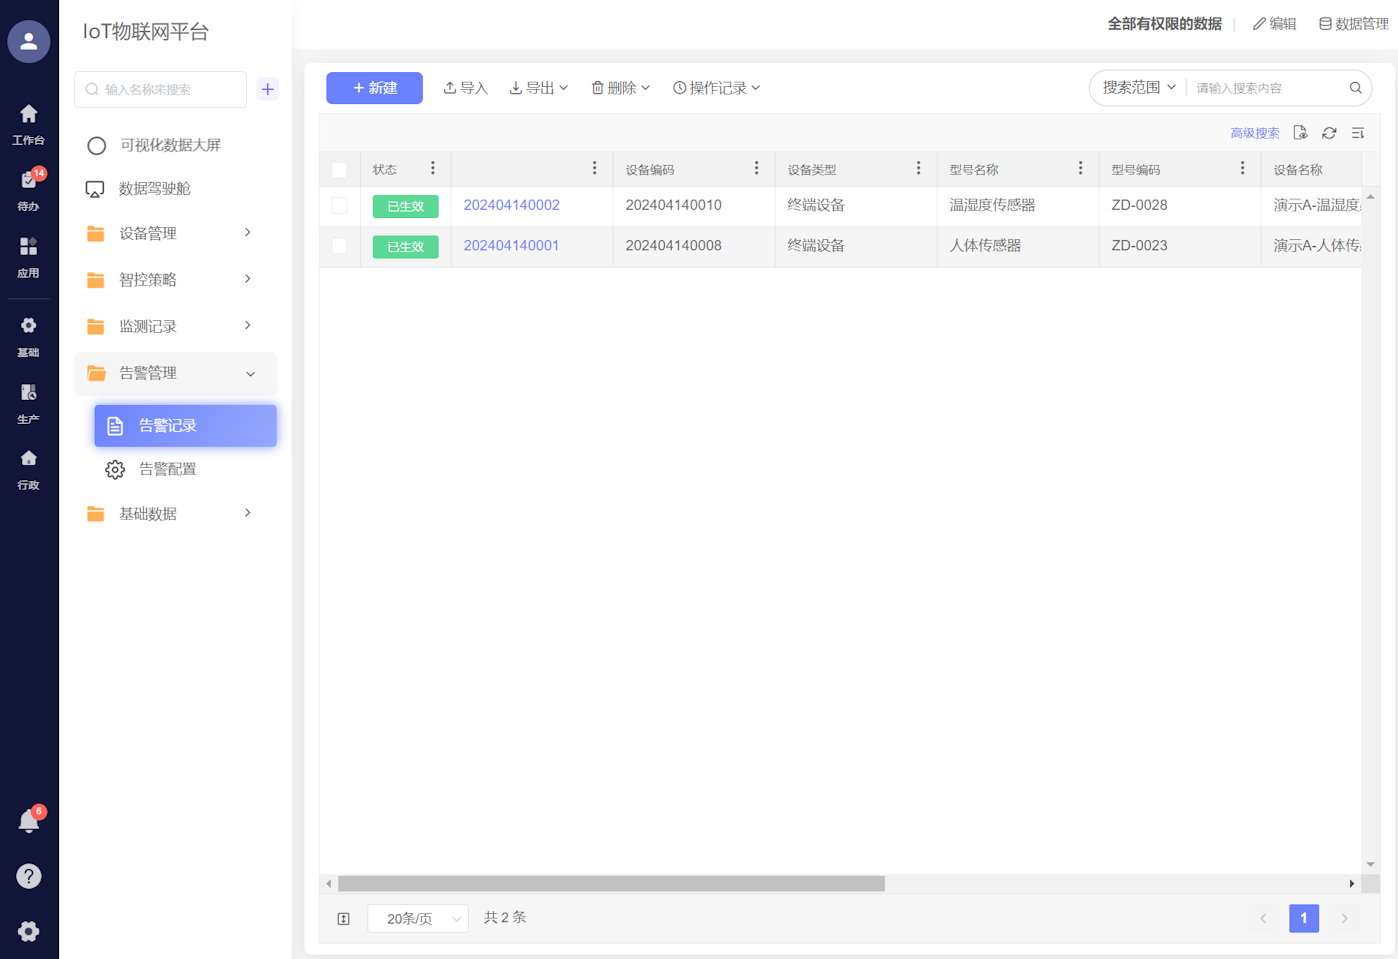Screen dimensions: 1398x959
Task: Expand the 导出 export dropdown
Action: [x=538, y=88]
